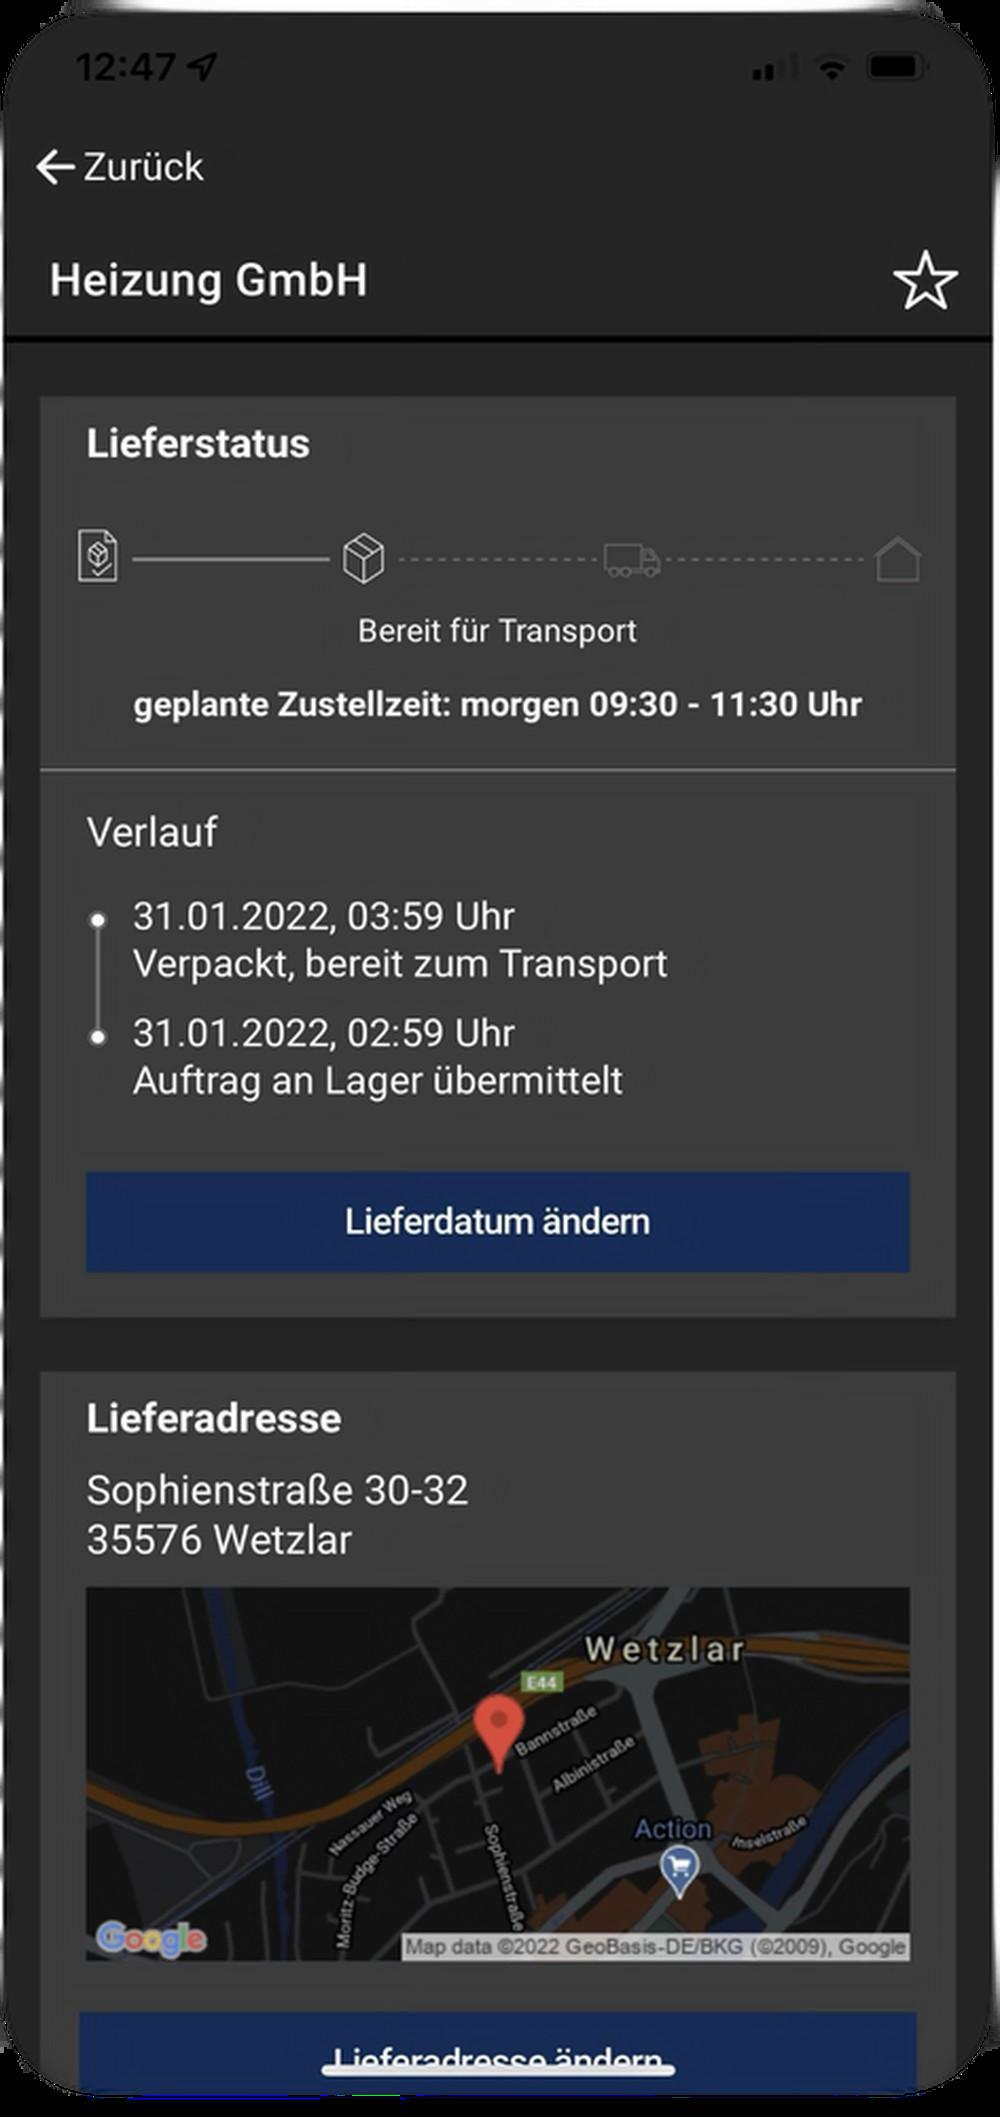
Task: Tap the back arrow icon
Action: click(x=55, y=167)
